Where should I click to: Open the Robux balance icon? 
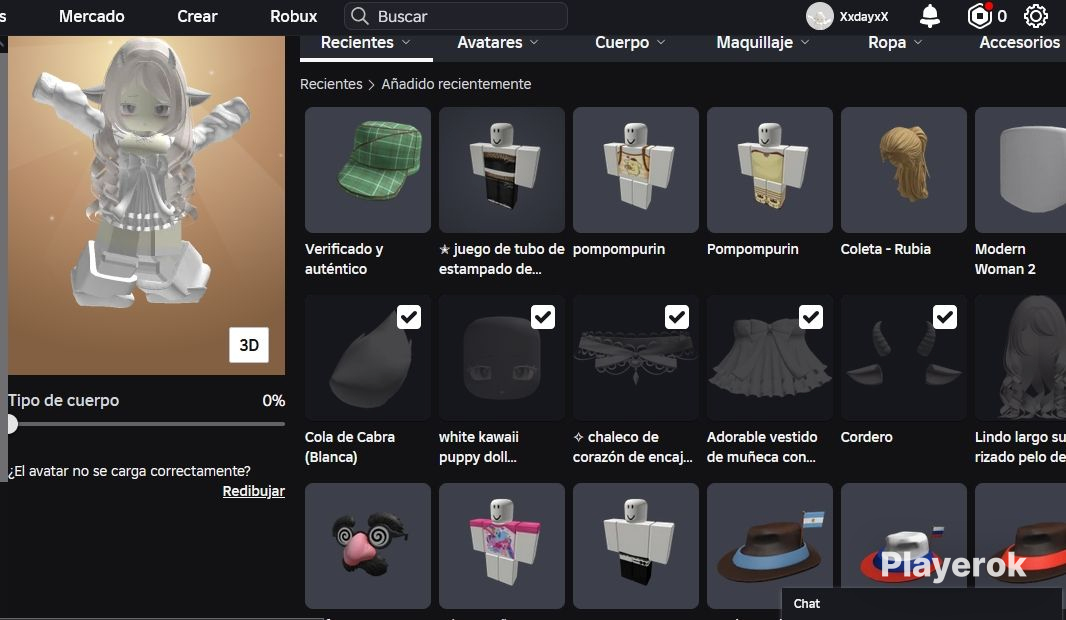(x=979, y=16)
